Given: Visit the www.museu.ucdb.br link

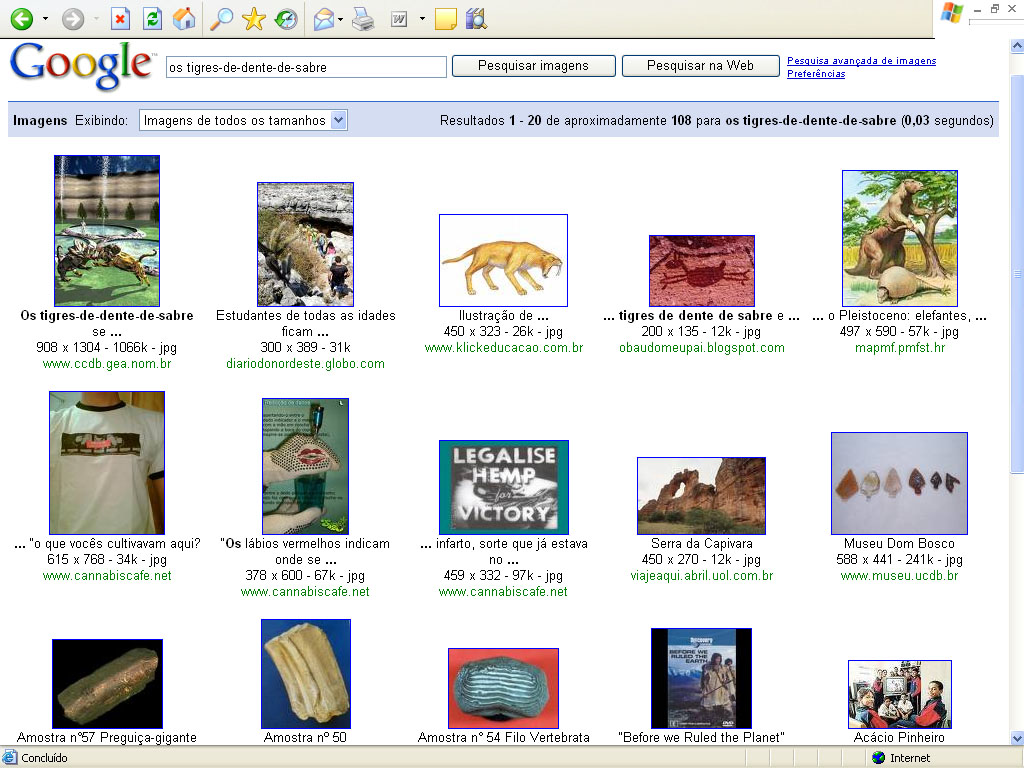Looking at the screenshot, I should pos(899,576).
